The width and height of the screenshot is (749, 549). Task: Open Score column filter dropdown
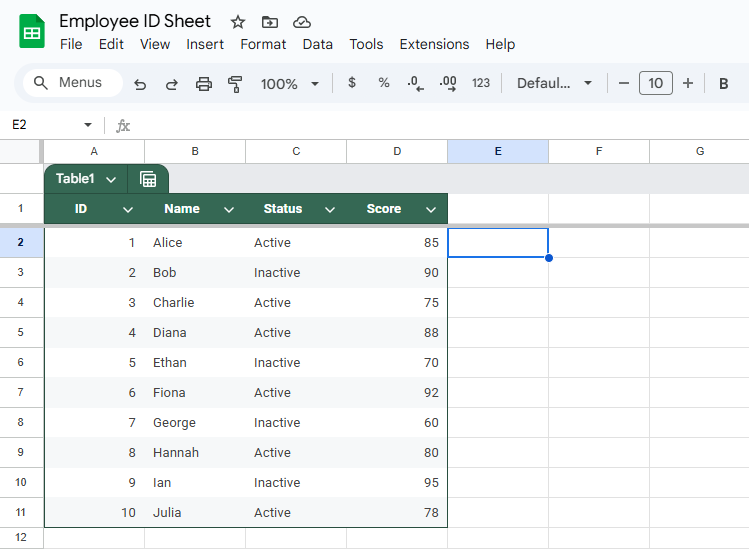tap(431, 209)
